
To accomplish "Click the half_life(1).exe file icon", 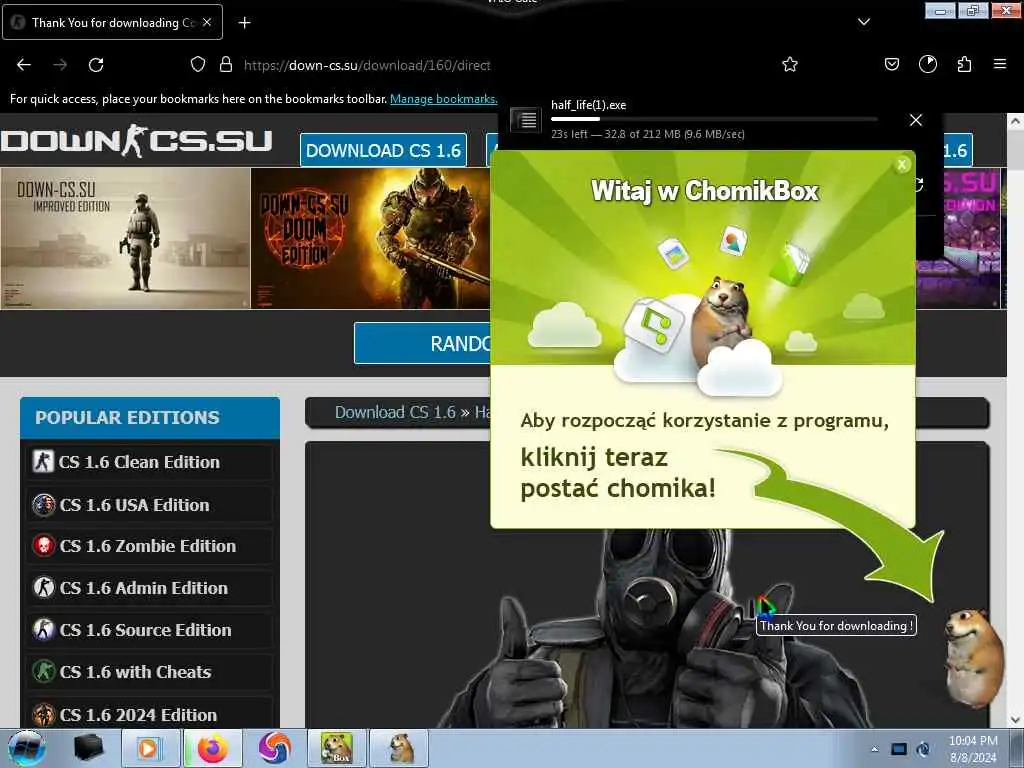I will point(525,120).
